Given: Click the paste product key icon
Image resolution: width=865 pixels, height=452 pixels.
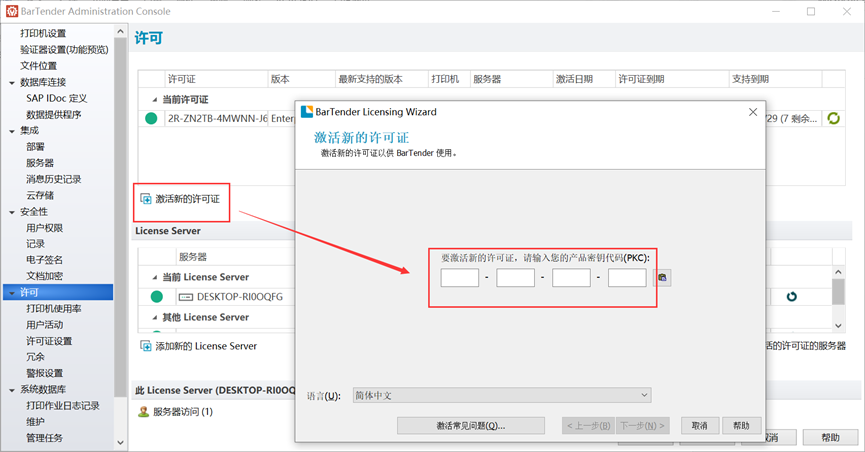Looking at the screenshot, I should coord(662,278).
